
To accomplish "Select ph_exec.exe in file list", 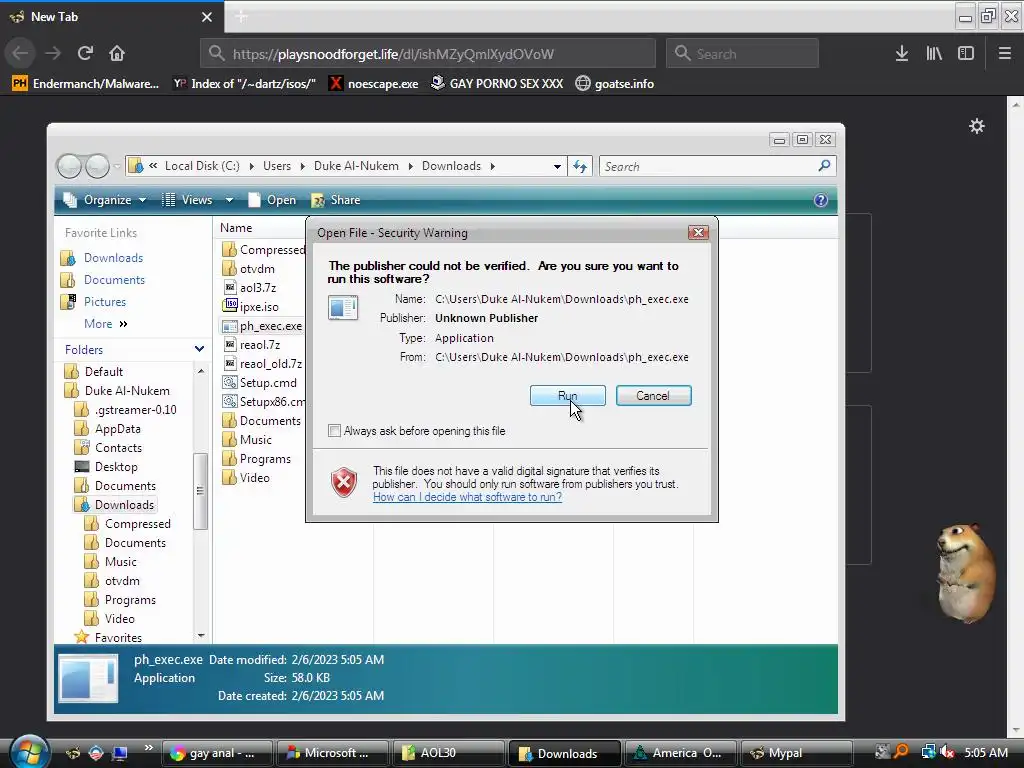I will coord(270,325).
